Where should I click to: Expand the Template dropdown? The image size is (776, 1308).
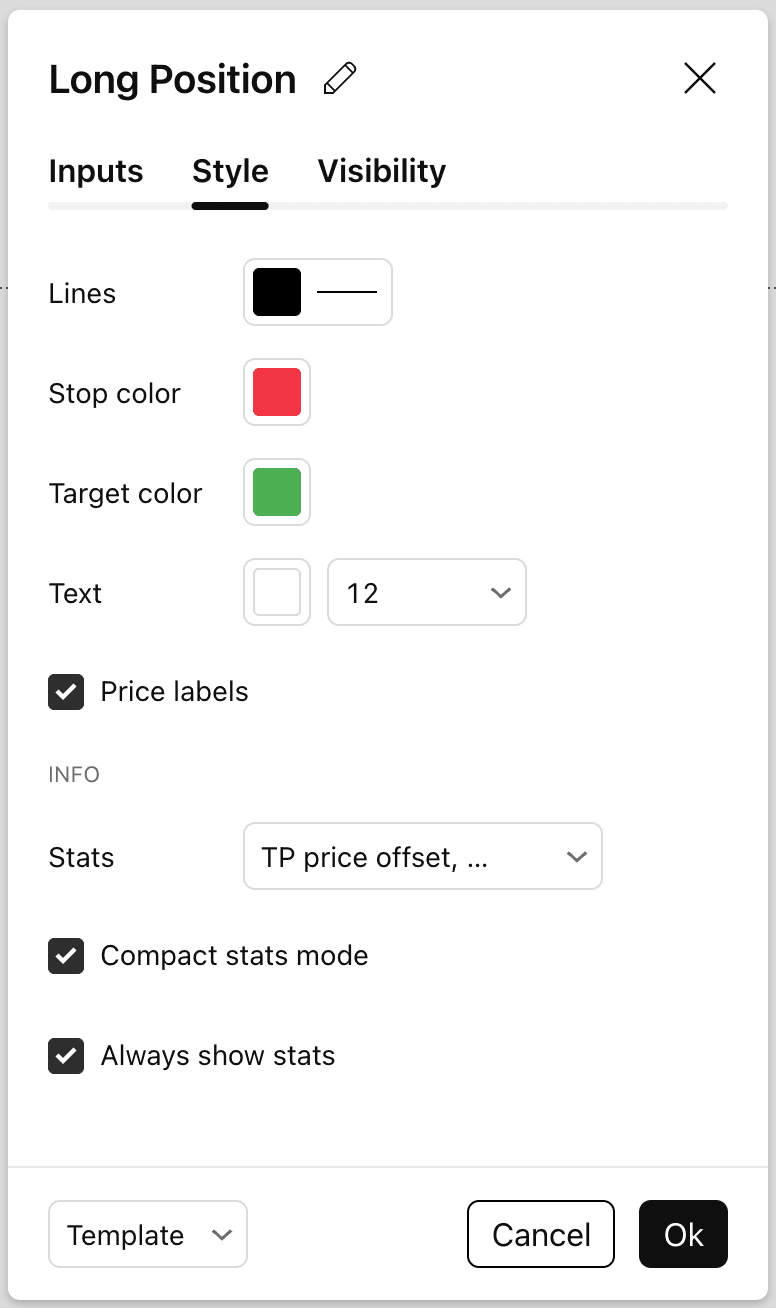[147, 1234]
